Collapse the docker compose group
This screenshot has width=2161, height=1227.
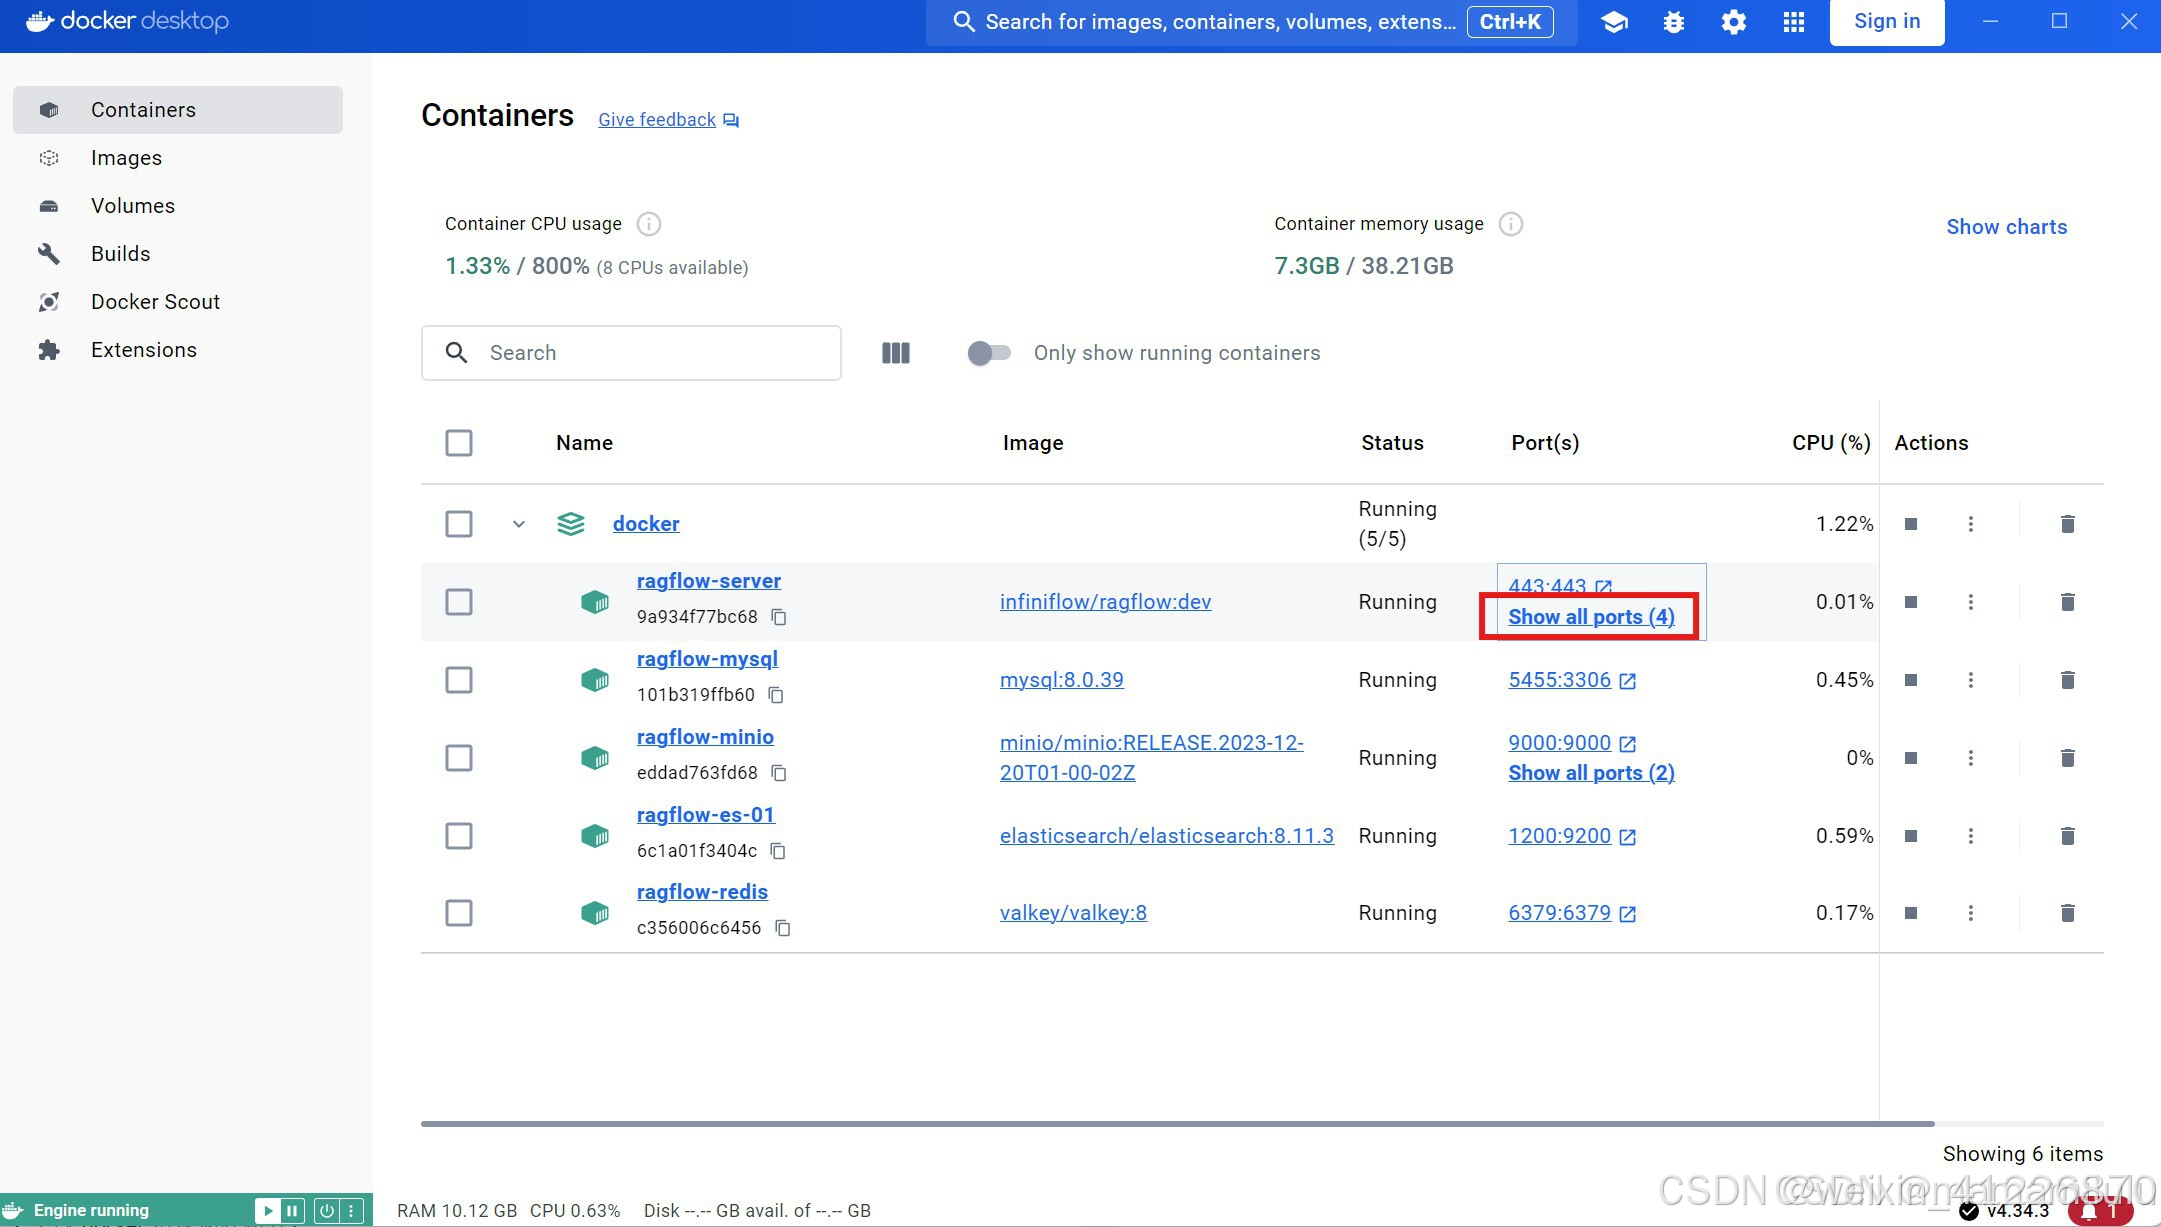[x=518, y=524]
